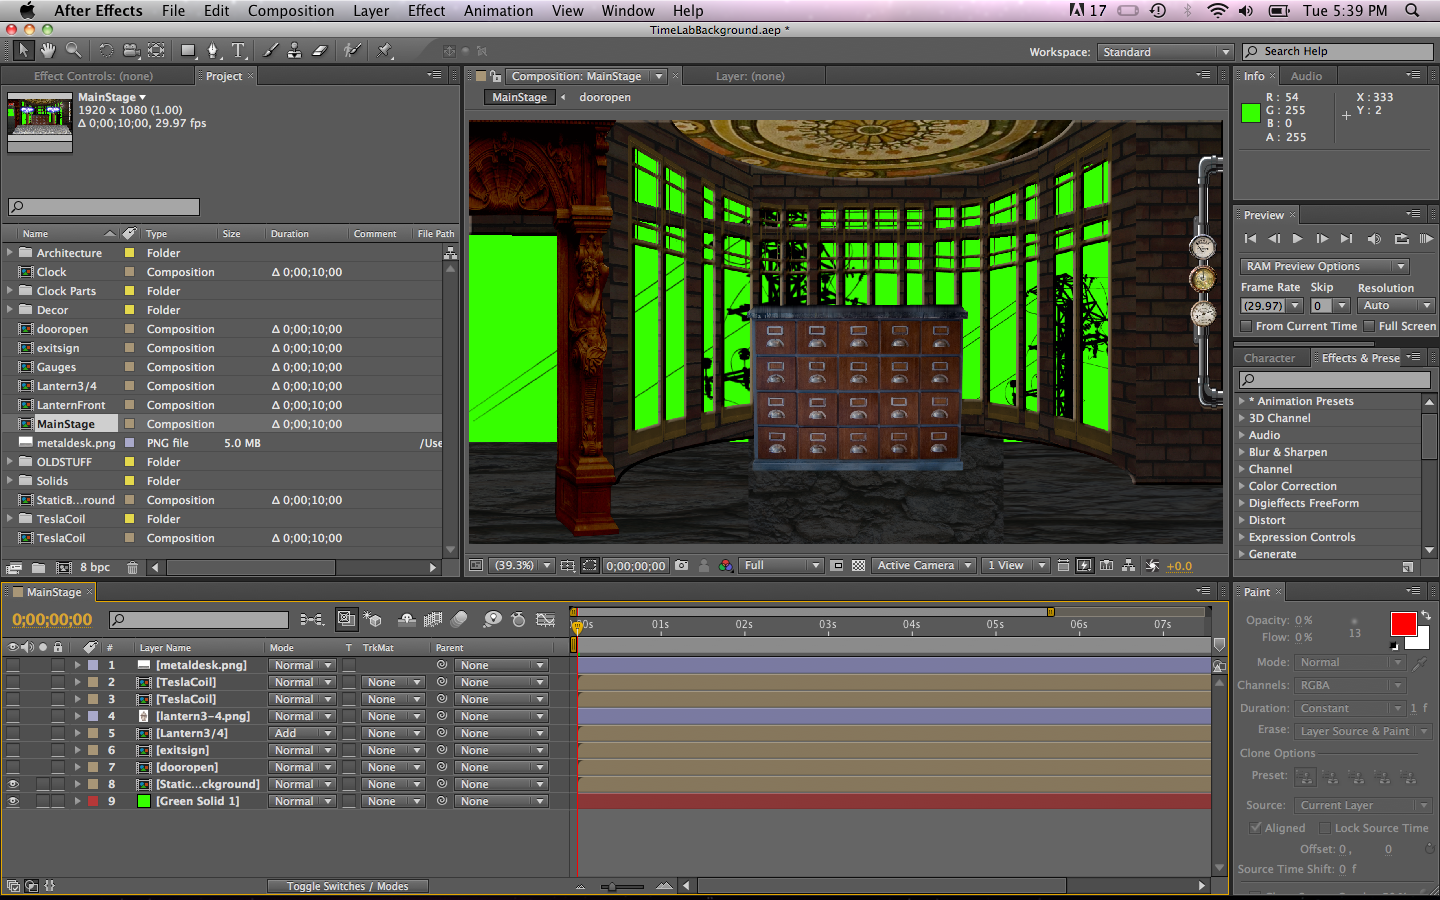Click the exposure +0.0 value
The width and height of the screenshot is (1440, 900).
[1179, 566]
